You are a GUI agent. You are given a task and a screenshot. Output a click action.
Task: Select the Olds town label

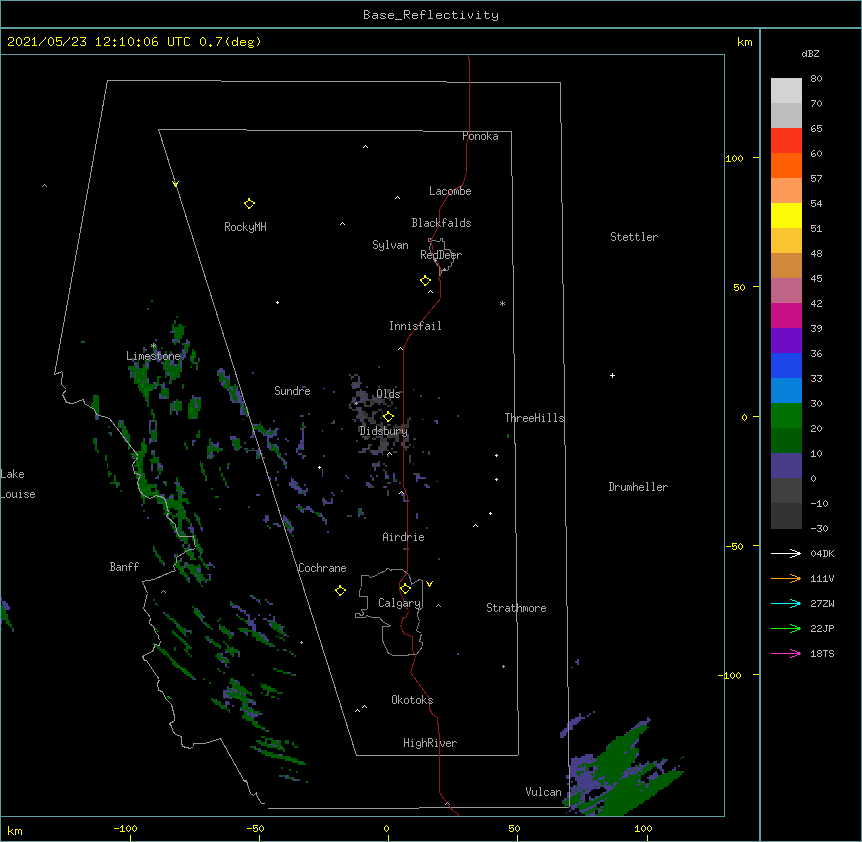point(388,394)
